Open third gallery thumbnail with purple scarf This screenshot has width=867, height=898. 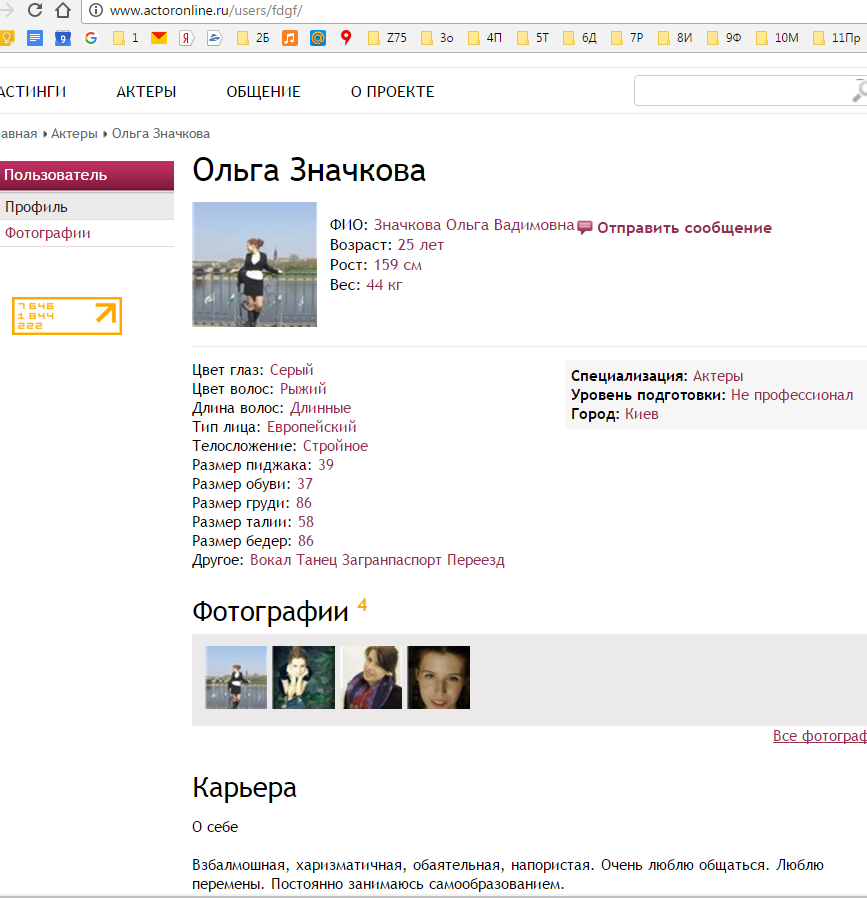click(372, 678)
